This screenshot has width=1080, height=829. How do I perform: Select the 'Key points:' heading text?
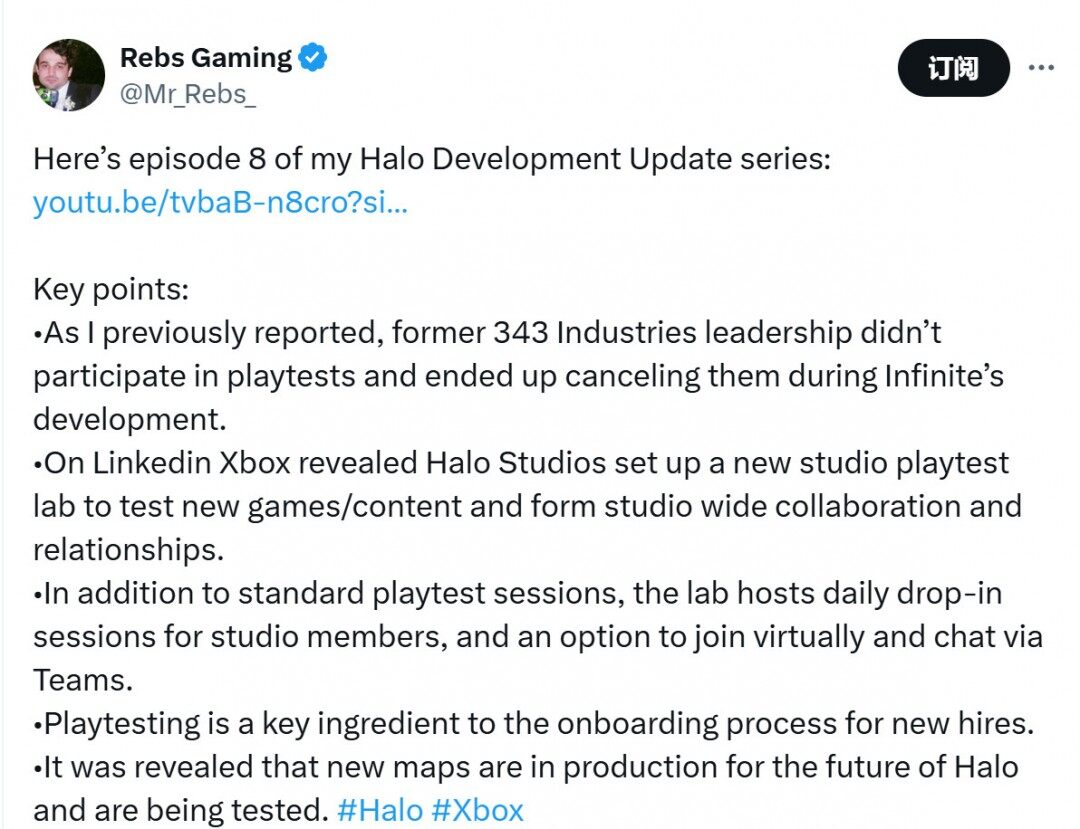(111, 289)
